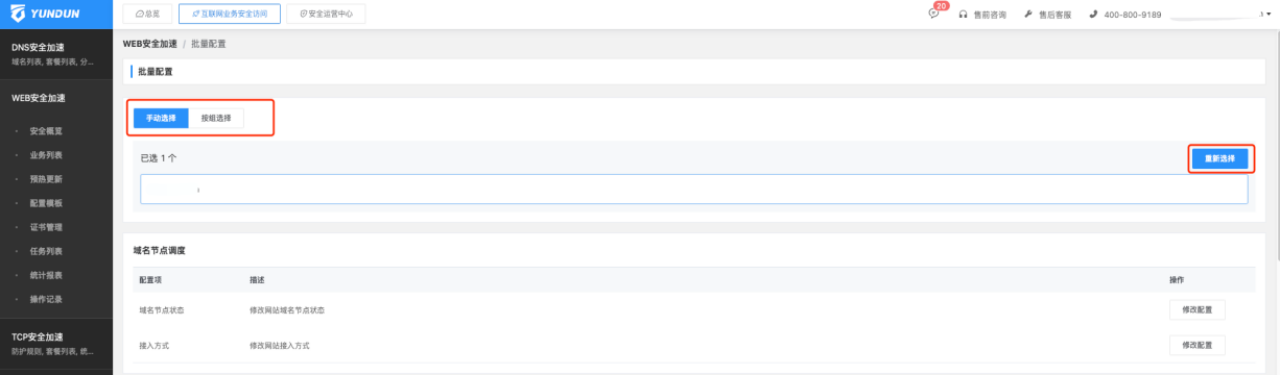The image size is (1280, 375).
Task: Select the 手动选择 option
Action: pos(160,118)
